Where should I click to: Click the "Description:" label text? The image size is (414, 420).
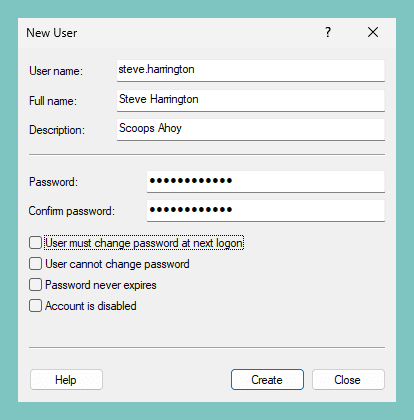[x=57, y=130]
